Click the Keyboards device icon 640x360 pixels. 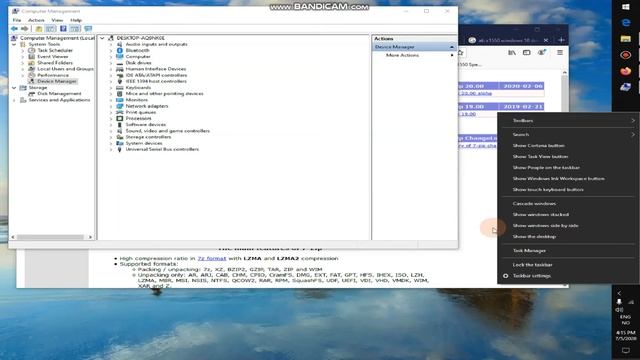(120, 87)
